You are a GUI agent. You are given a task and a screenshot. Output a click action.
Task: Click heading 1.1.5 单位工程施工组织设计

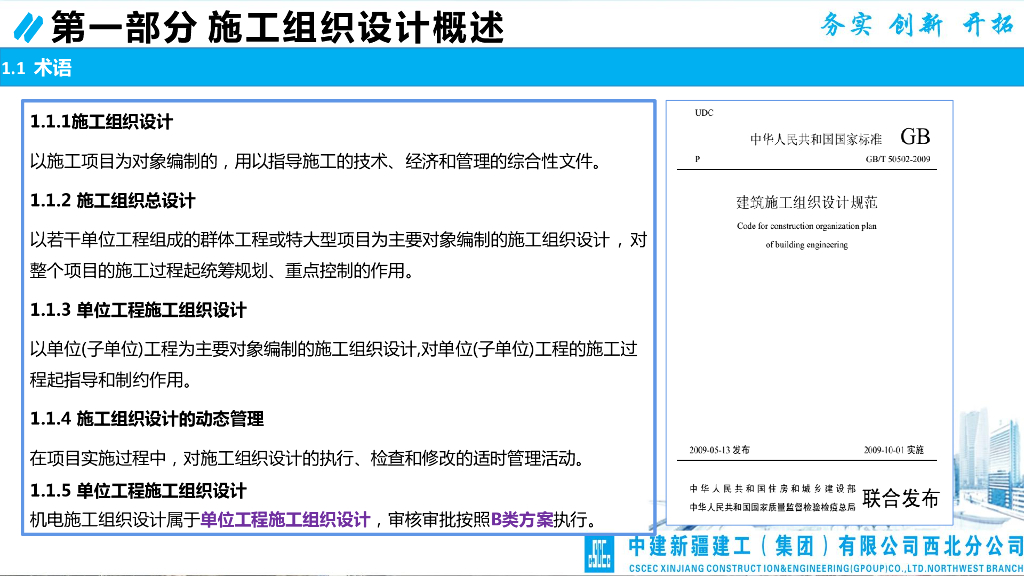138,491
